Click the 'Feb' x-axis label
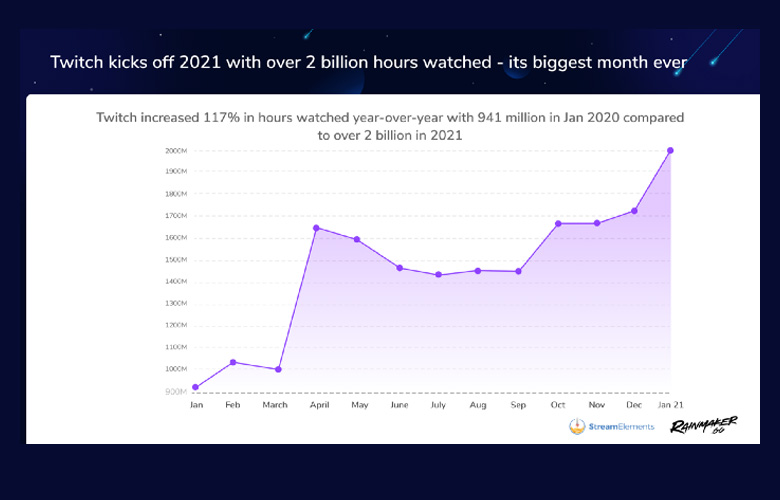The image size is (780, 500). pyautogui.click(x=232, y=404)
